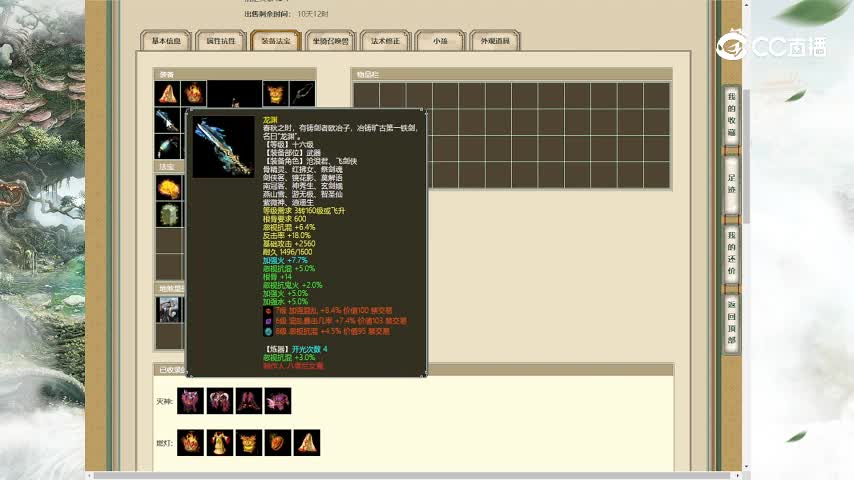Image resolution: width=854 pixels, height=480 pixels.
Task: Switch to the 外观道具 tab
Action: pos(495,41)
